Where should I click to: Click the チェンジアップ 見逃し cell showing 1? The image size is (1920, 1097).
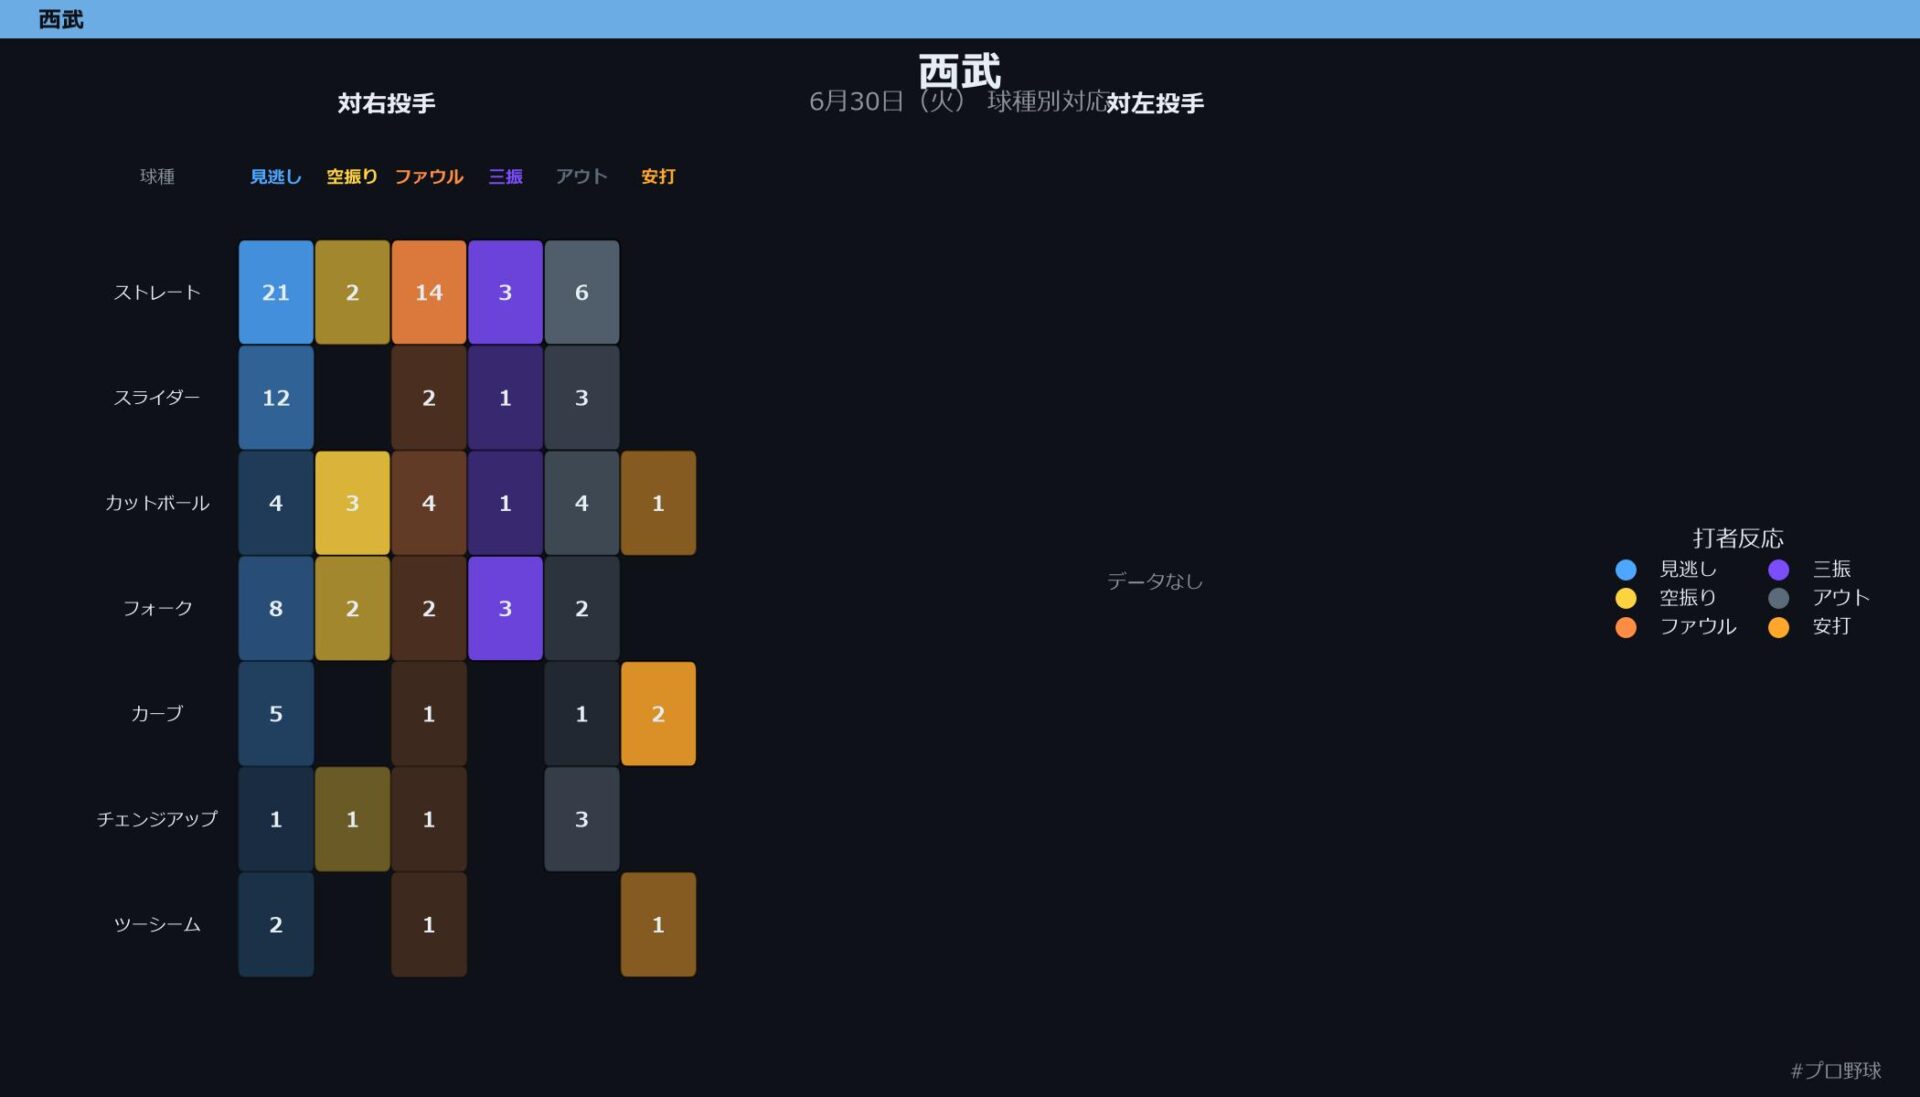276,819
